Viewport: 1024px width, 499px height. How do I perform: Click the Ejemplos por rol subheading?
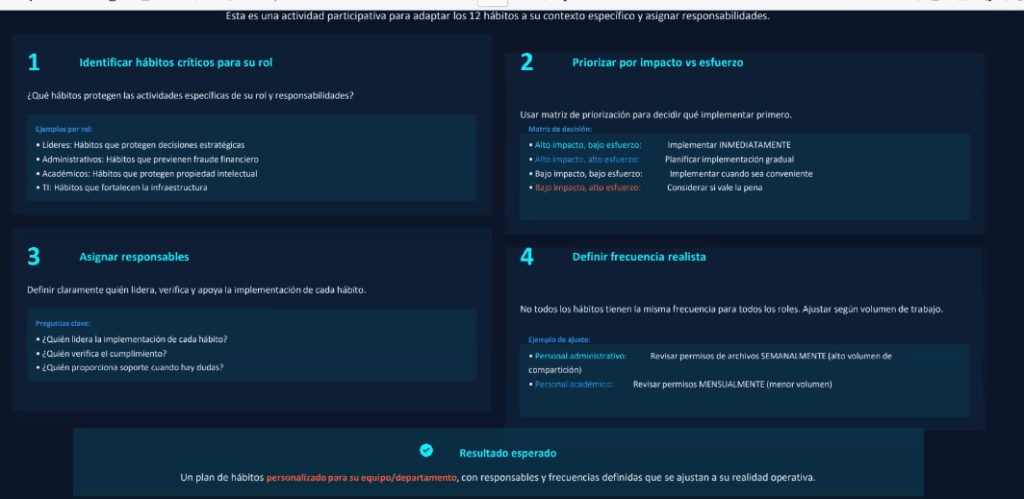pyautogui.click(x=64, y=129)
